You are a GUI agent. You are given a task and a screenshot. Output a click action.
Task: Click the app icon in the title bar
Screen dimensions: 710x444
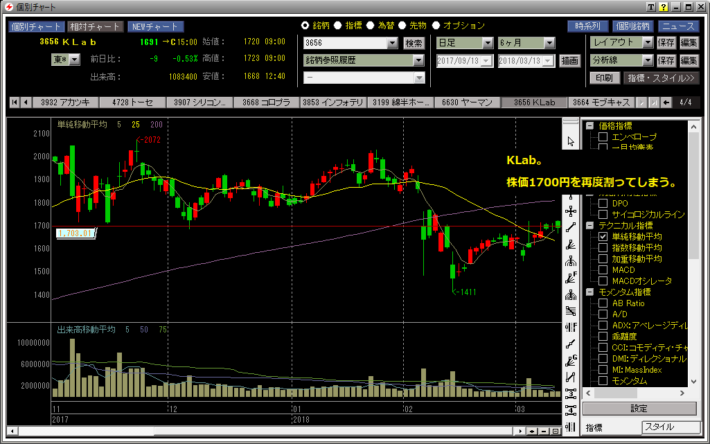click(8, 7)
